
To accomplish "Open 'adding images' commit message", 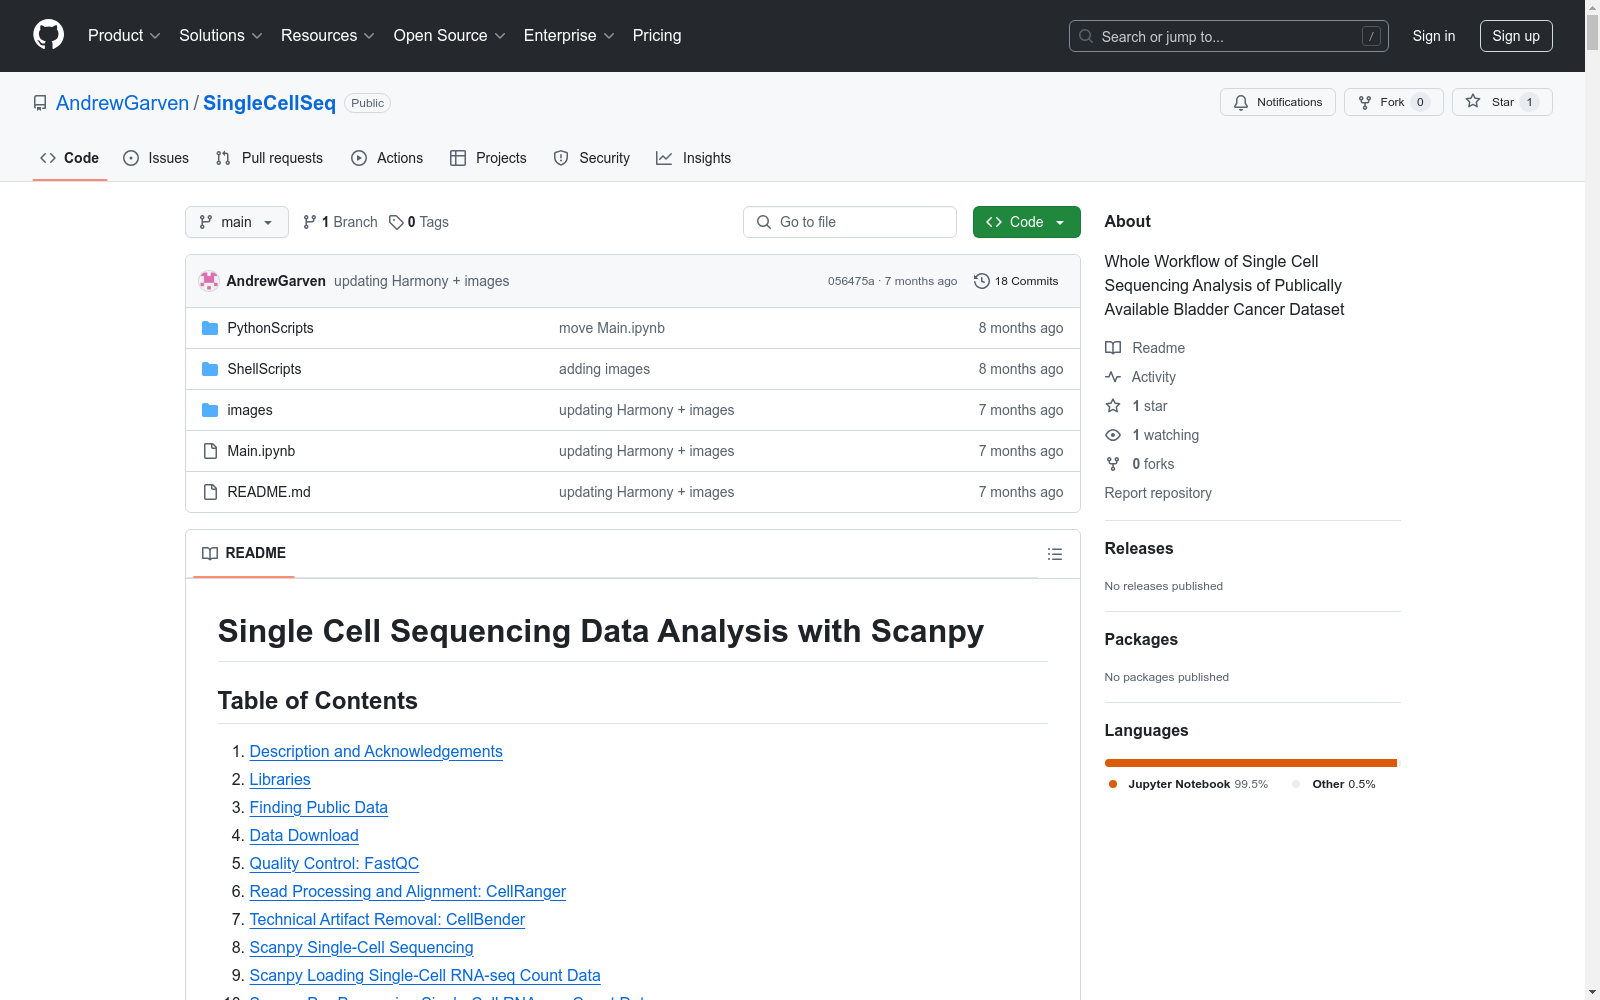I will coord(604,369).
